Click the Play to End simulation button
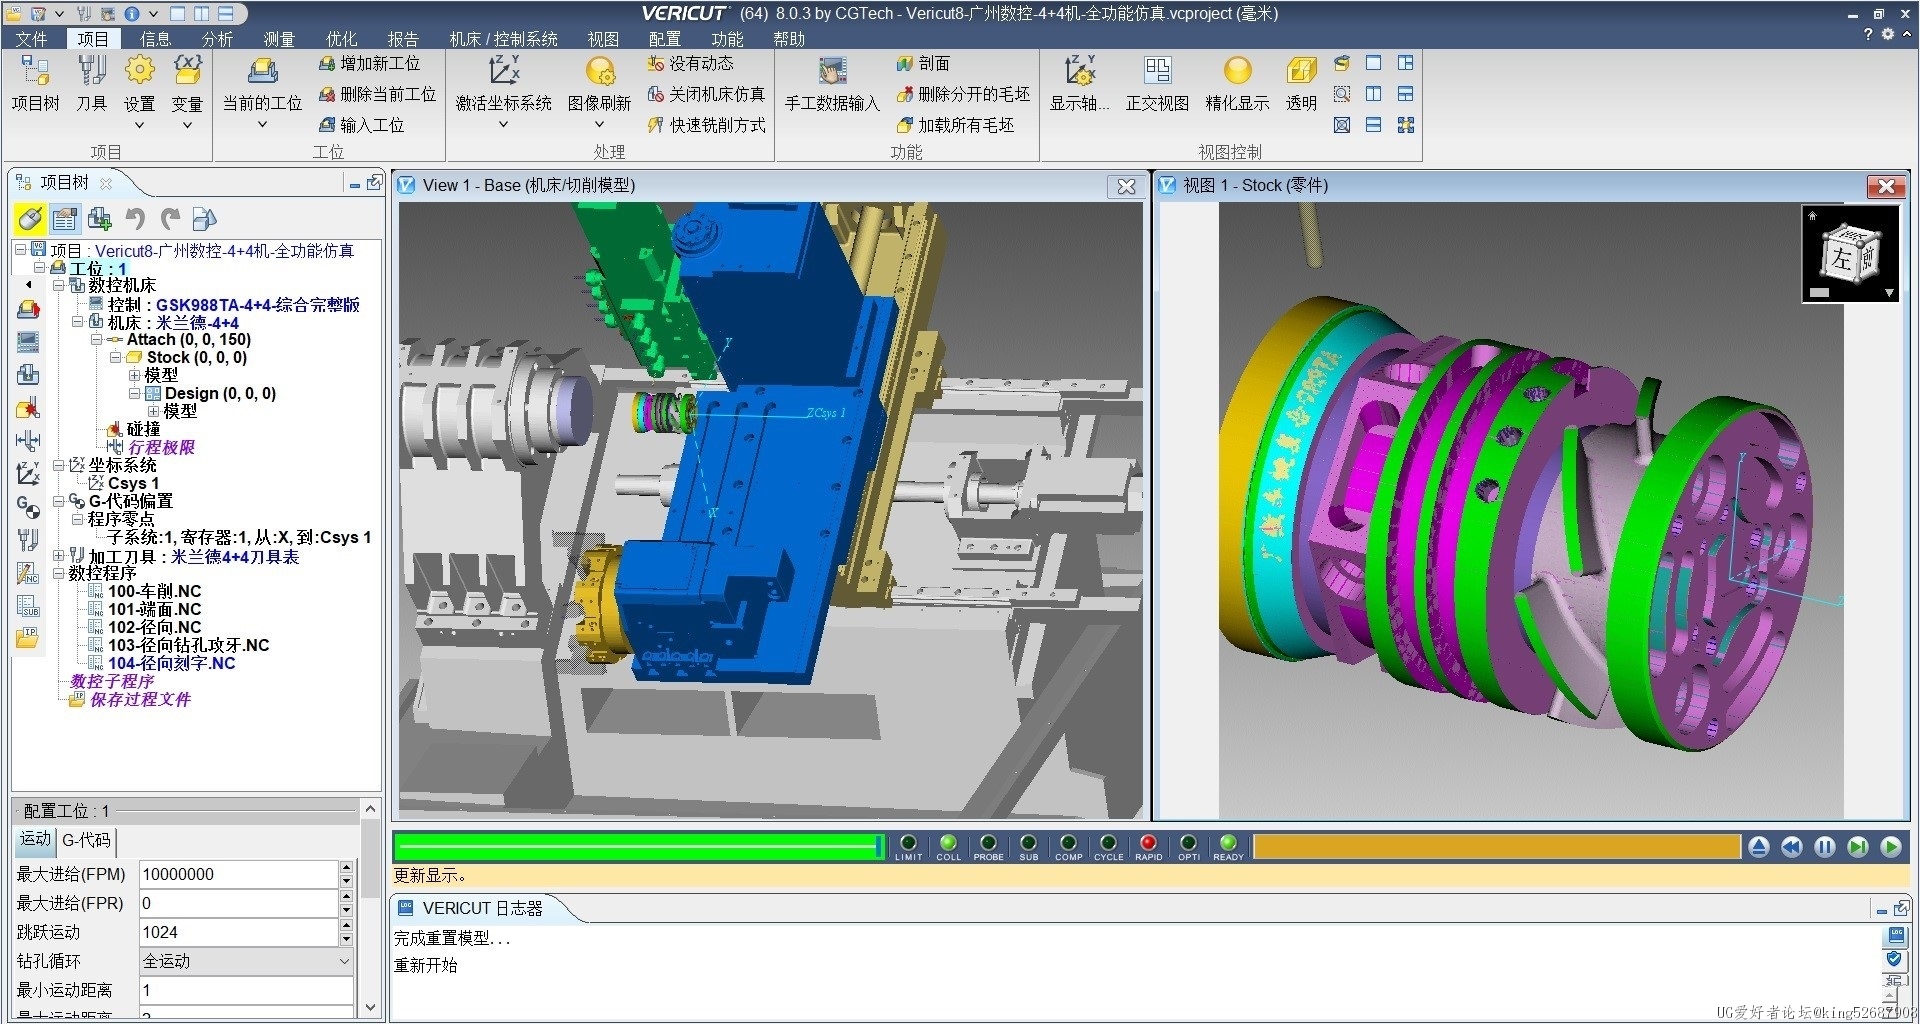This screenshot has width=1920, height=1024. (1890, 847)
